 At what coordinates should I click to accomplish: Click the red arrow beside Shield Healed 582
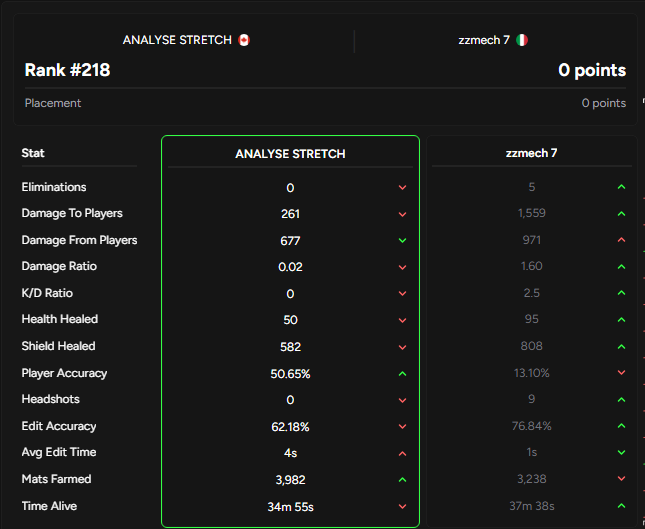point(402,347)
